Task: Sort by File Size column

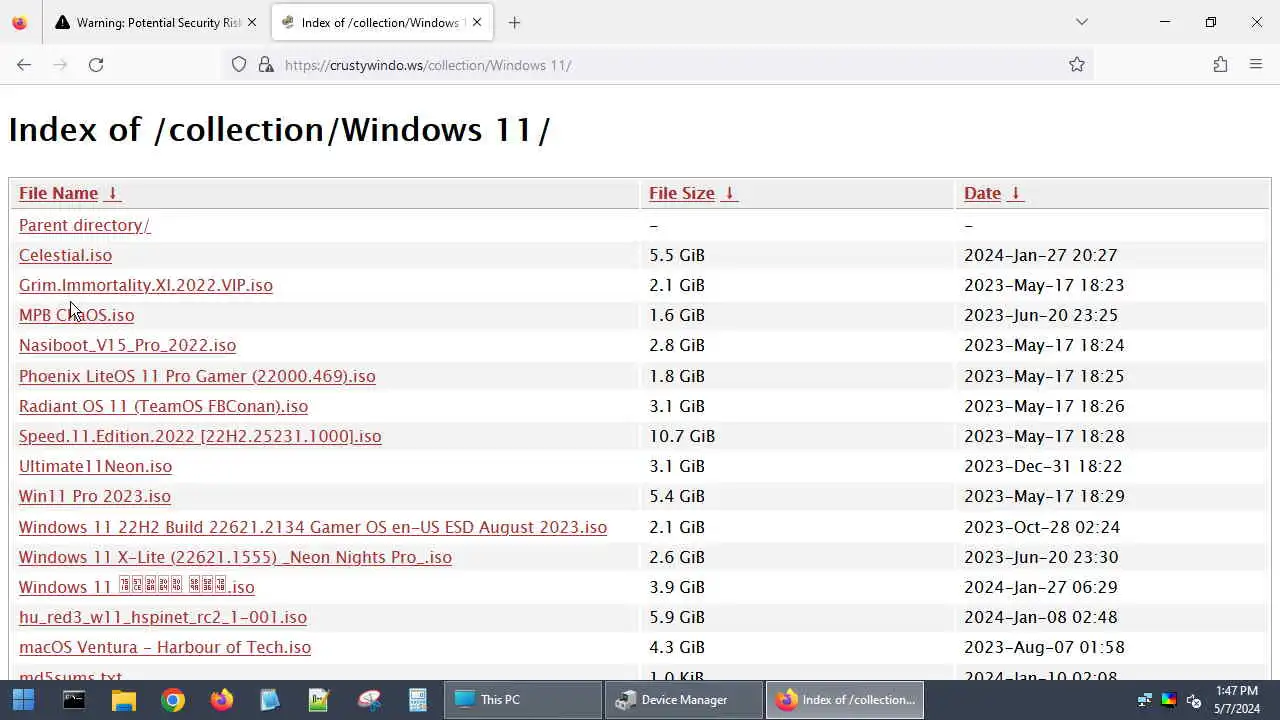Action: 681,193
